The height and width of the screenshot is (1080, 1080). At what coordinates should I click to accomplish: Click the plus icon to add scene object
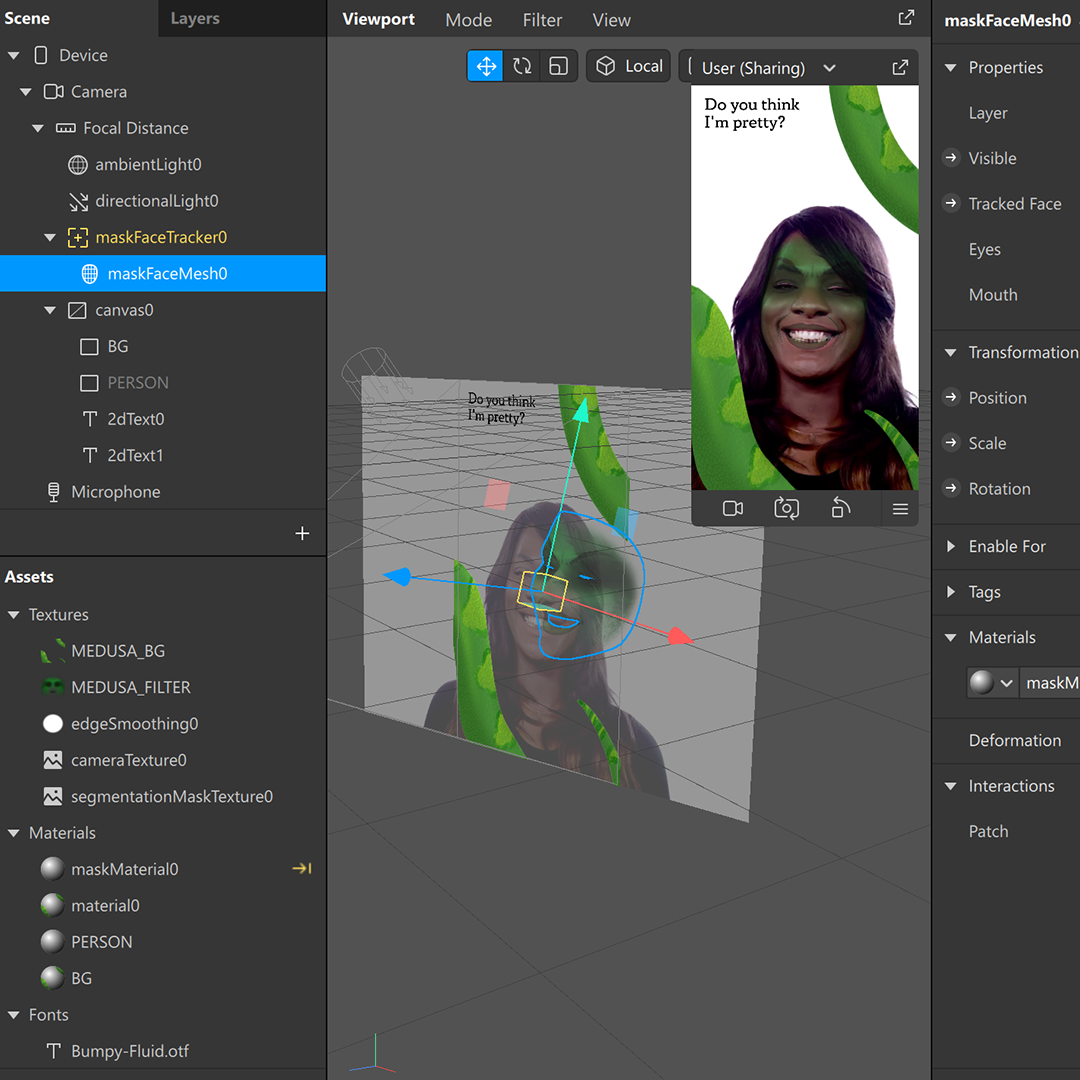[x=302, y=534]
